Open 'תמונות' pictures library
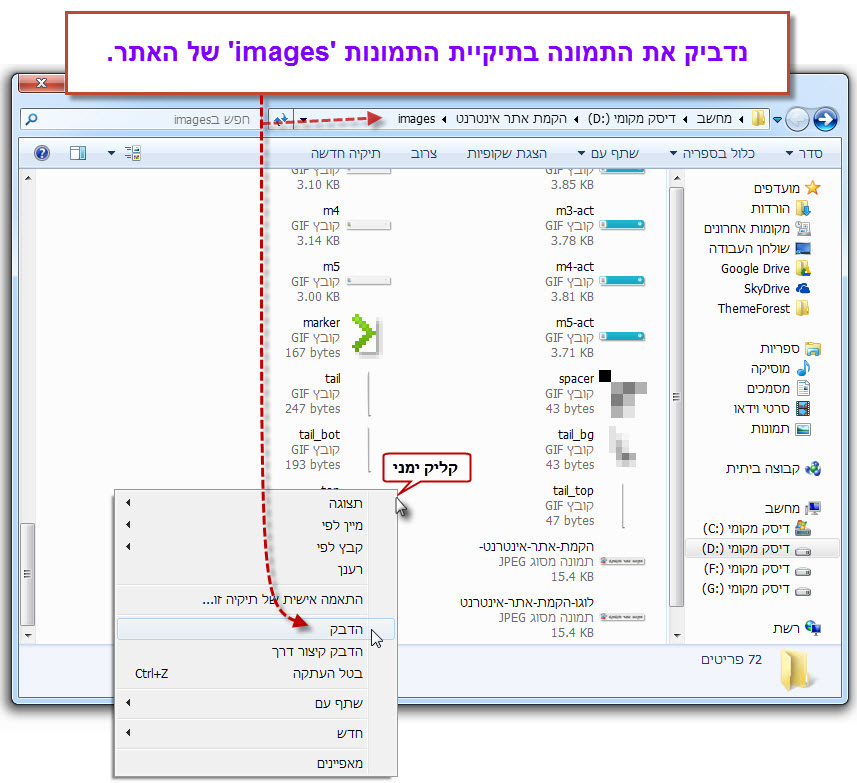This screenshot has height=783, width=857. [x=780, y=428]
